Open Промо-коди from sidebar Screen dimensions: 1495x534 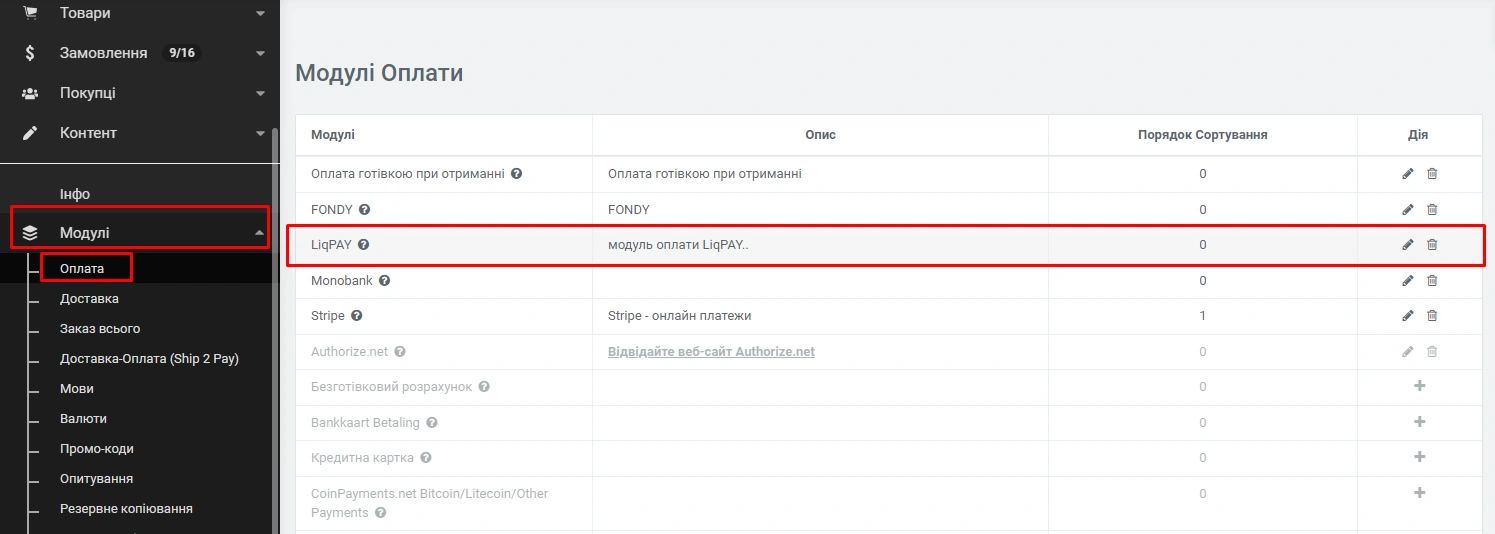96,448
